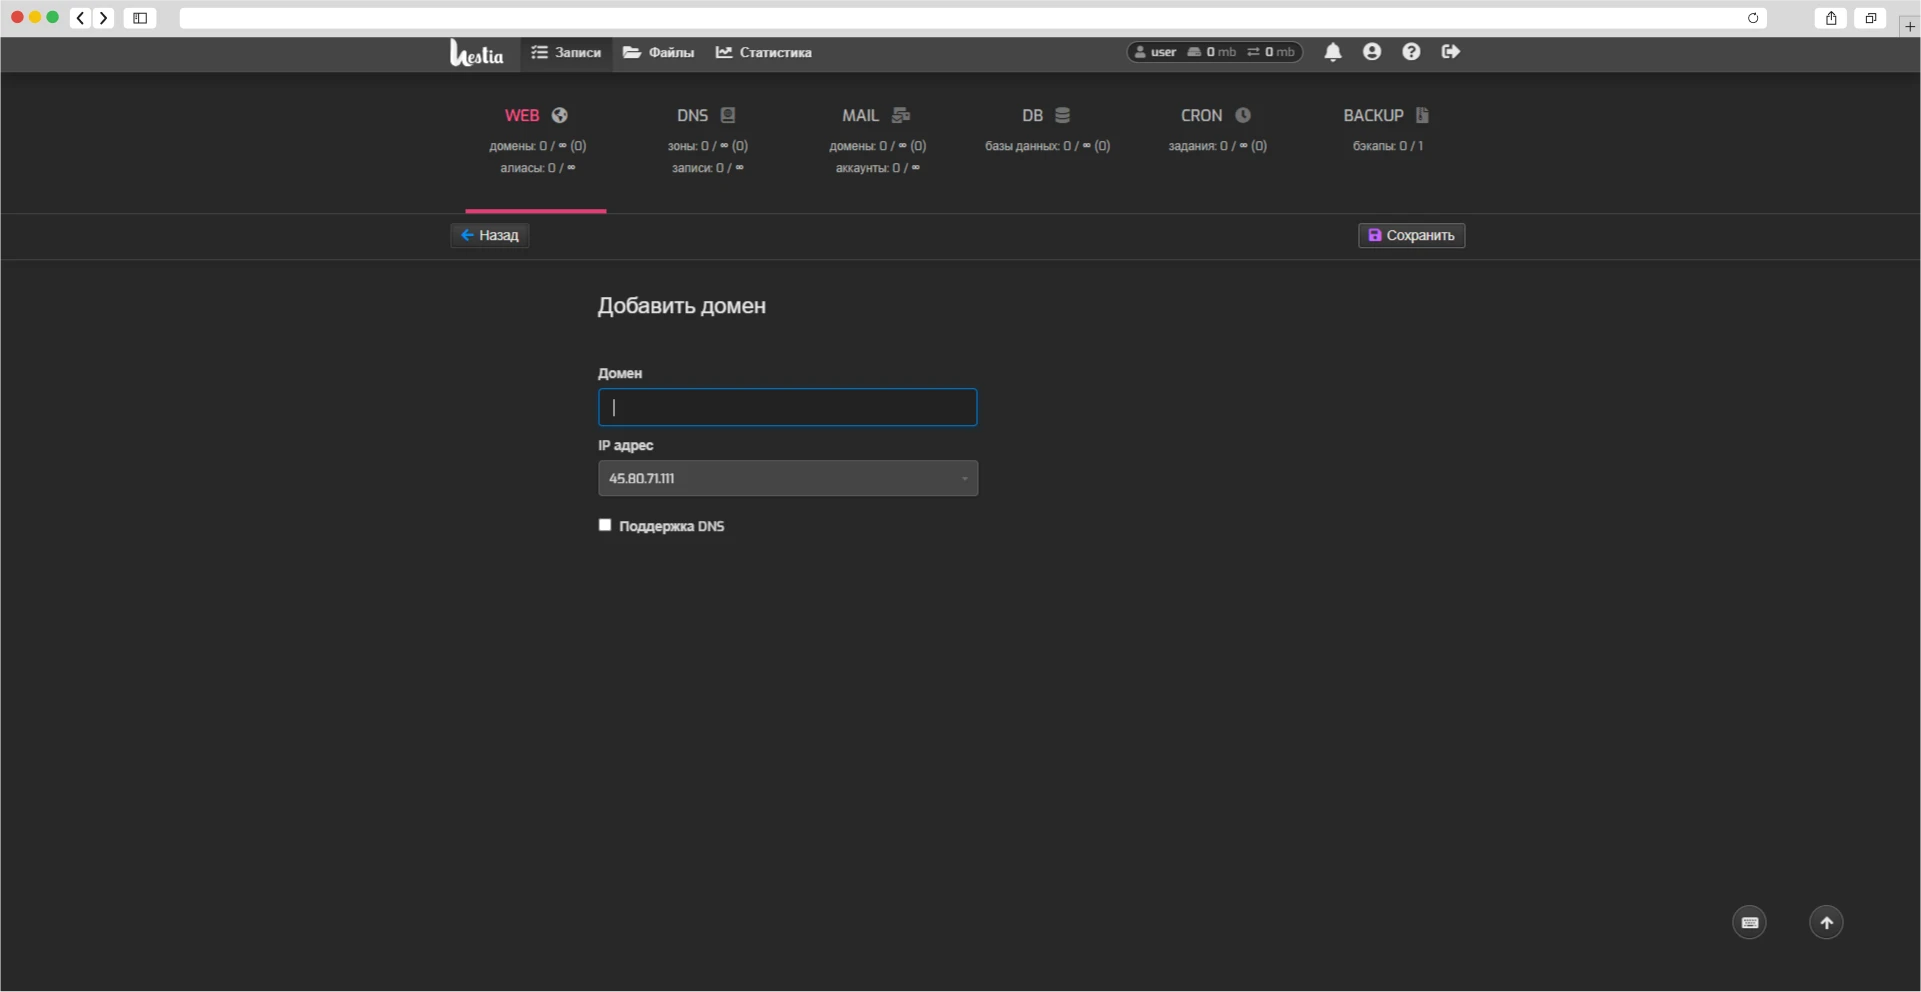Open the user profile icon
The width and height of the screenshot is (1921, 992).
tap(1371, 52)
